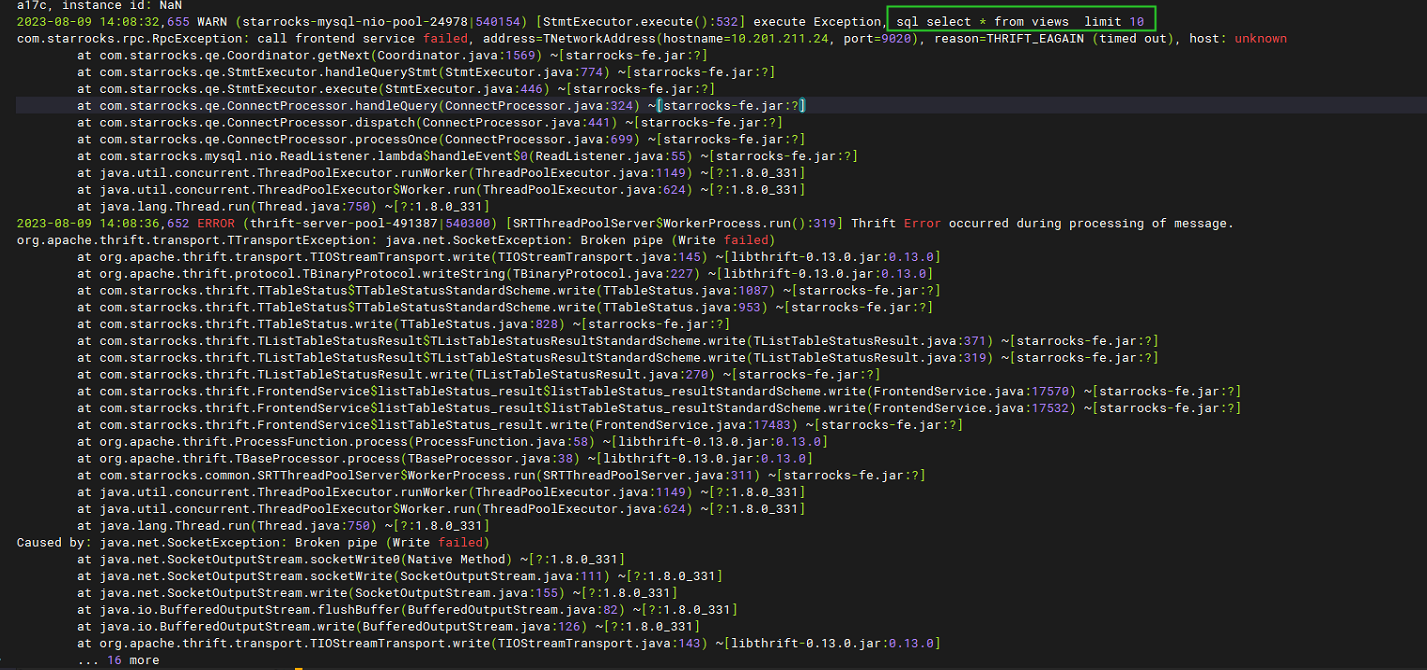Select the timestamp 2023-08-09 14:08:32,655
The height and width of the screenshot is (670, 1427).
(x=105, y=21)
